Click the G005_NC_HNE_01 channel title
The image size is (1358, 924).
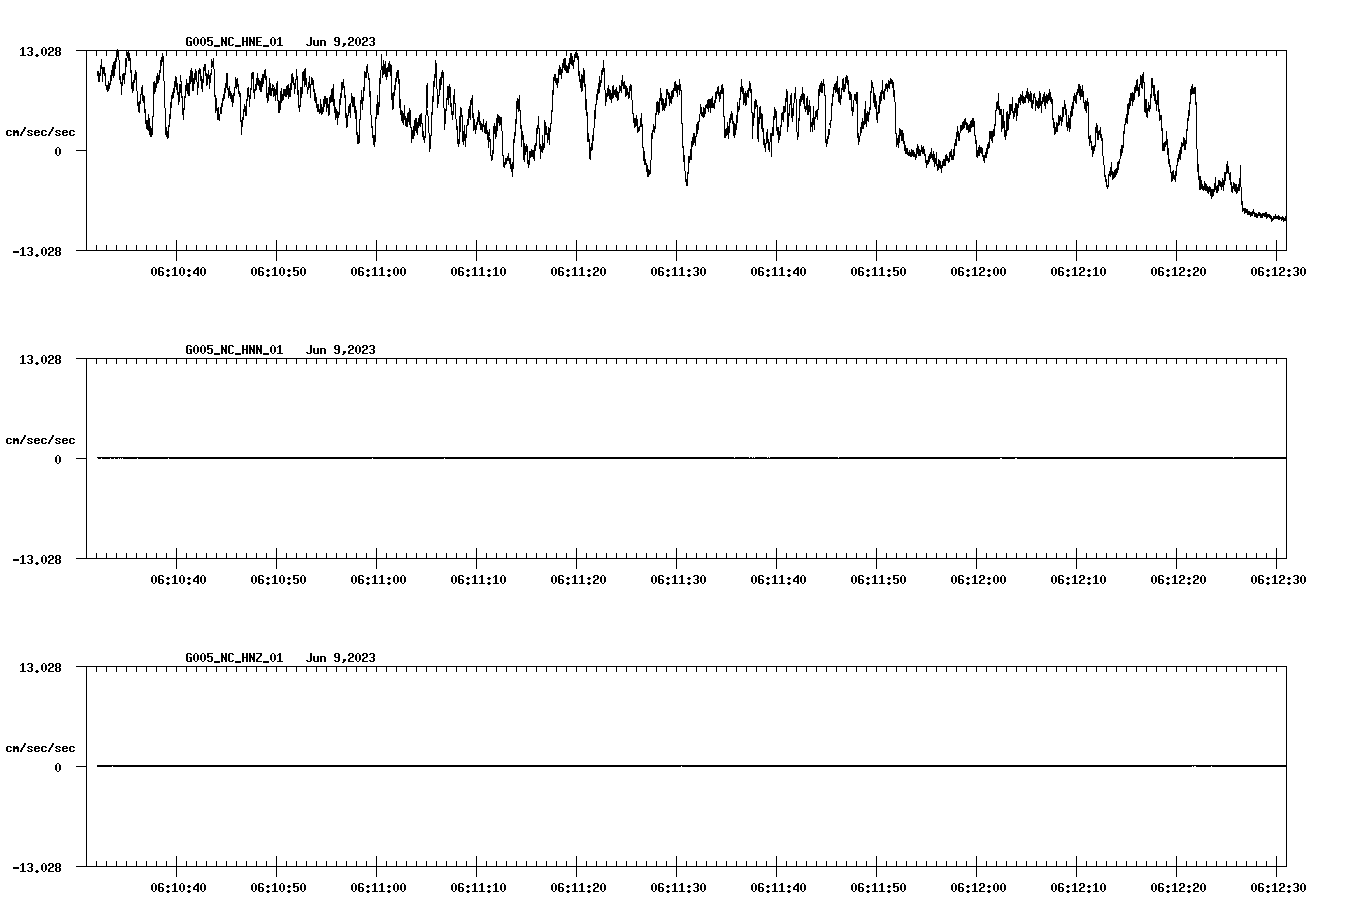234,42
